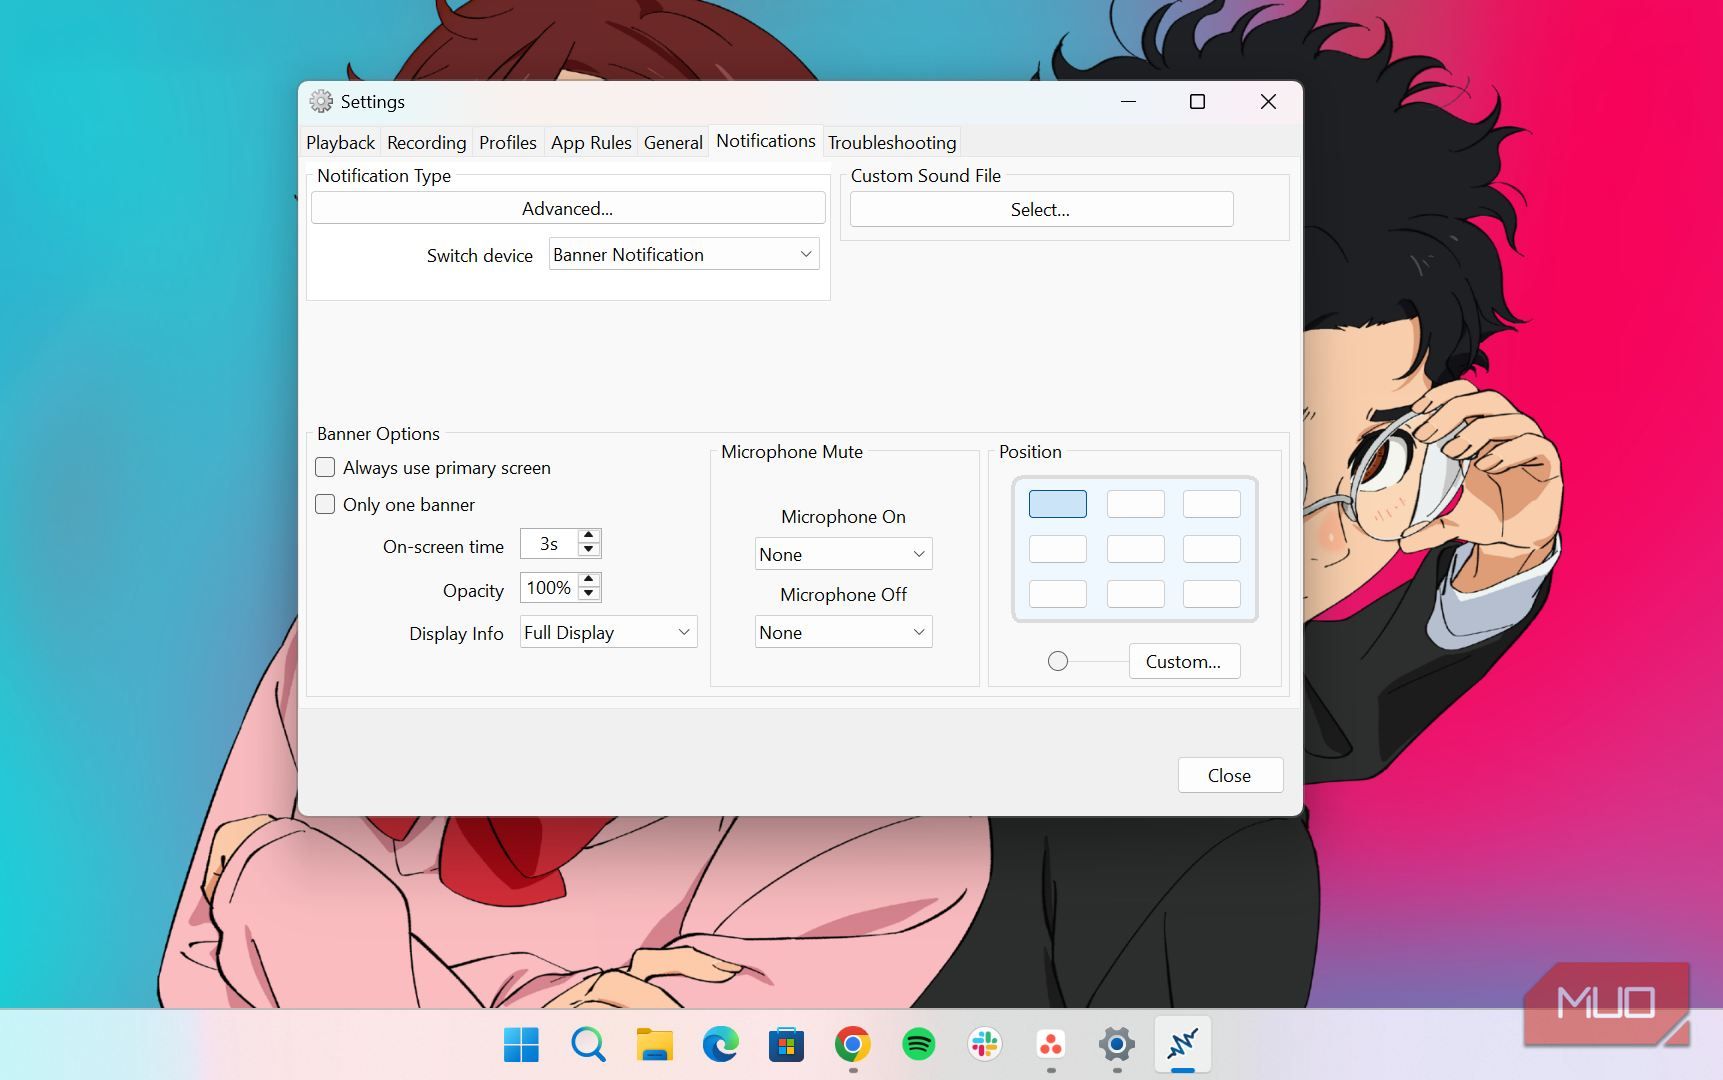Select the bottom-right banner position
Screen dimensions: 1723x1080
(x=1212, y=594)
